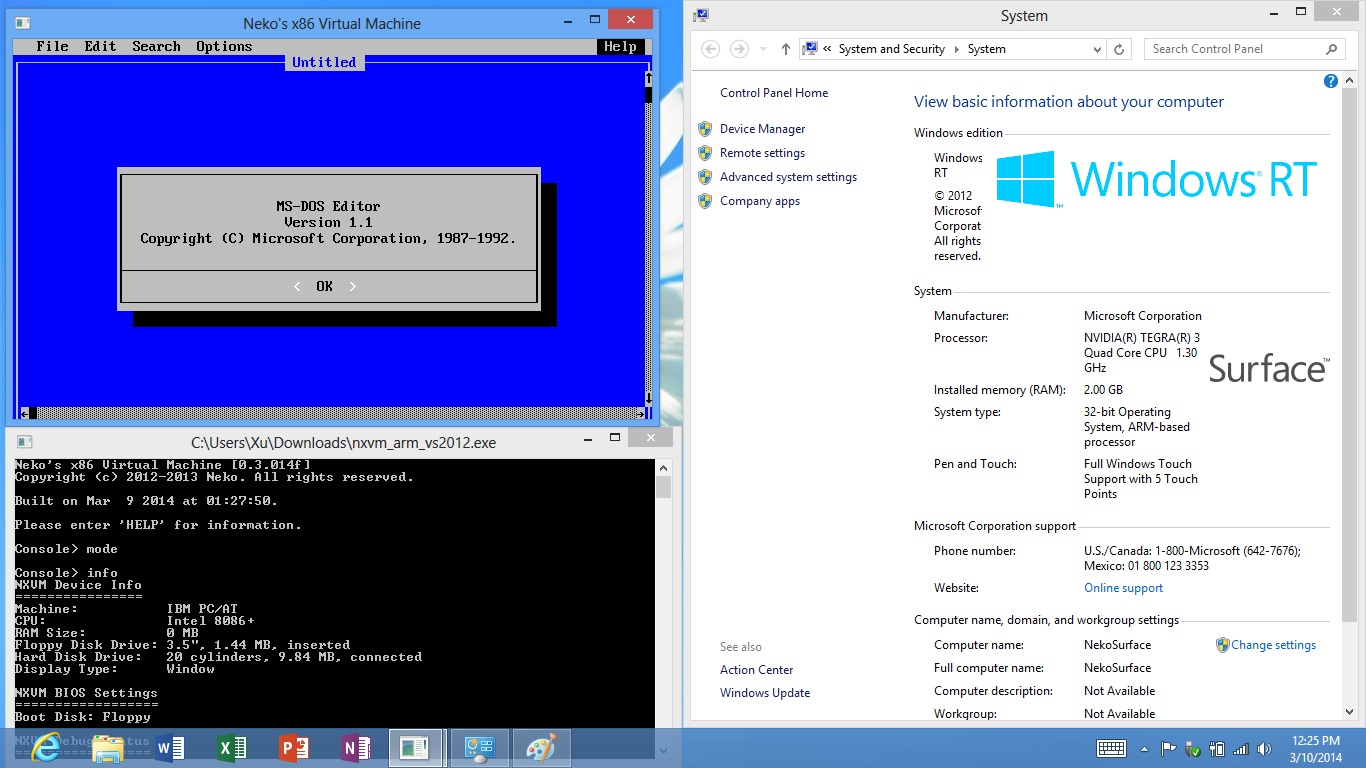This screenshot has height=768, width=1366.
Task: Show hidden tray icons
Action: tap(1145, 748)
